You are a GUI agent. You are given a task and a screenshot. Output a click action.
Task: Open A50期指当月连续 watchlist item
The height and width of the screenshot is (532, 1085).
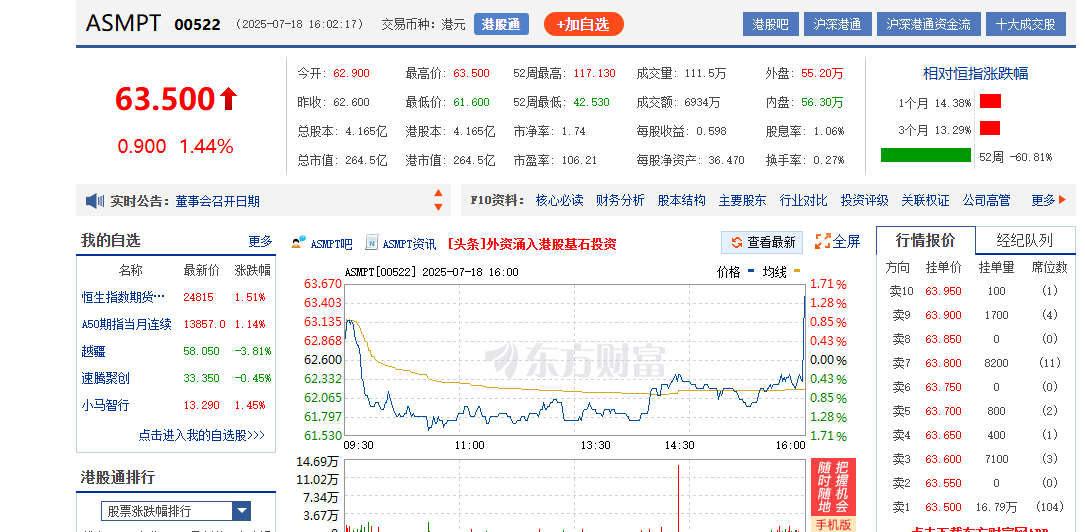click(127, 324)
